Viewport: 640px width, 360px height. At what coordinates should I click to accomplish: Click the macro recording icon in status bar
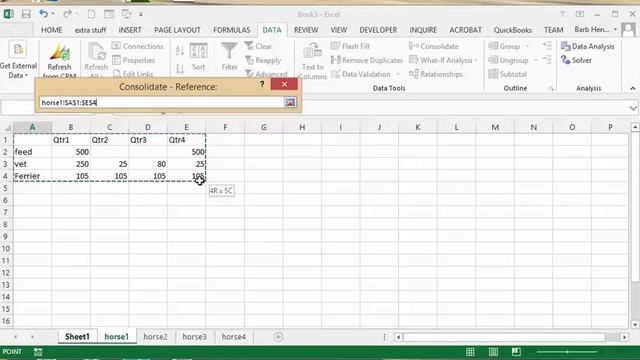(38, 351)
